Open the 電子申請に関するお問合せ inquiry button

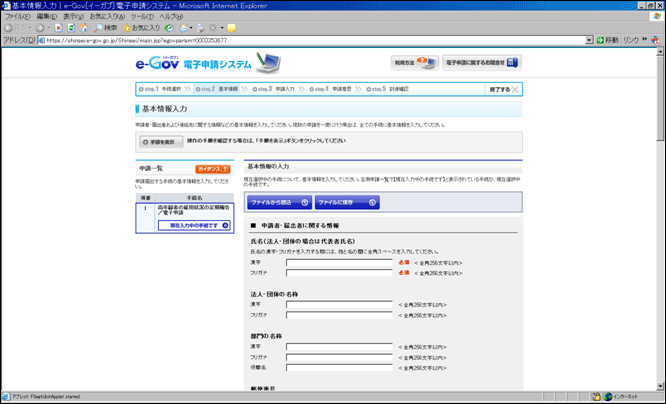pos(481,63)
